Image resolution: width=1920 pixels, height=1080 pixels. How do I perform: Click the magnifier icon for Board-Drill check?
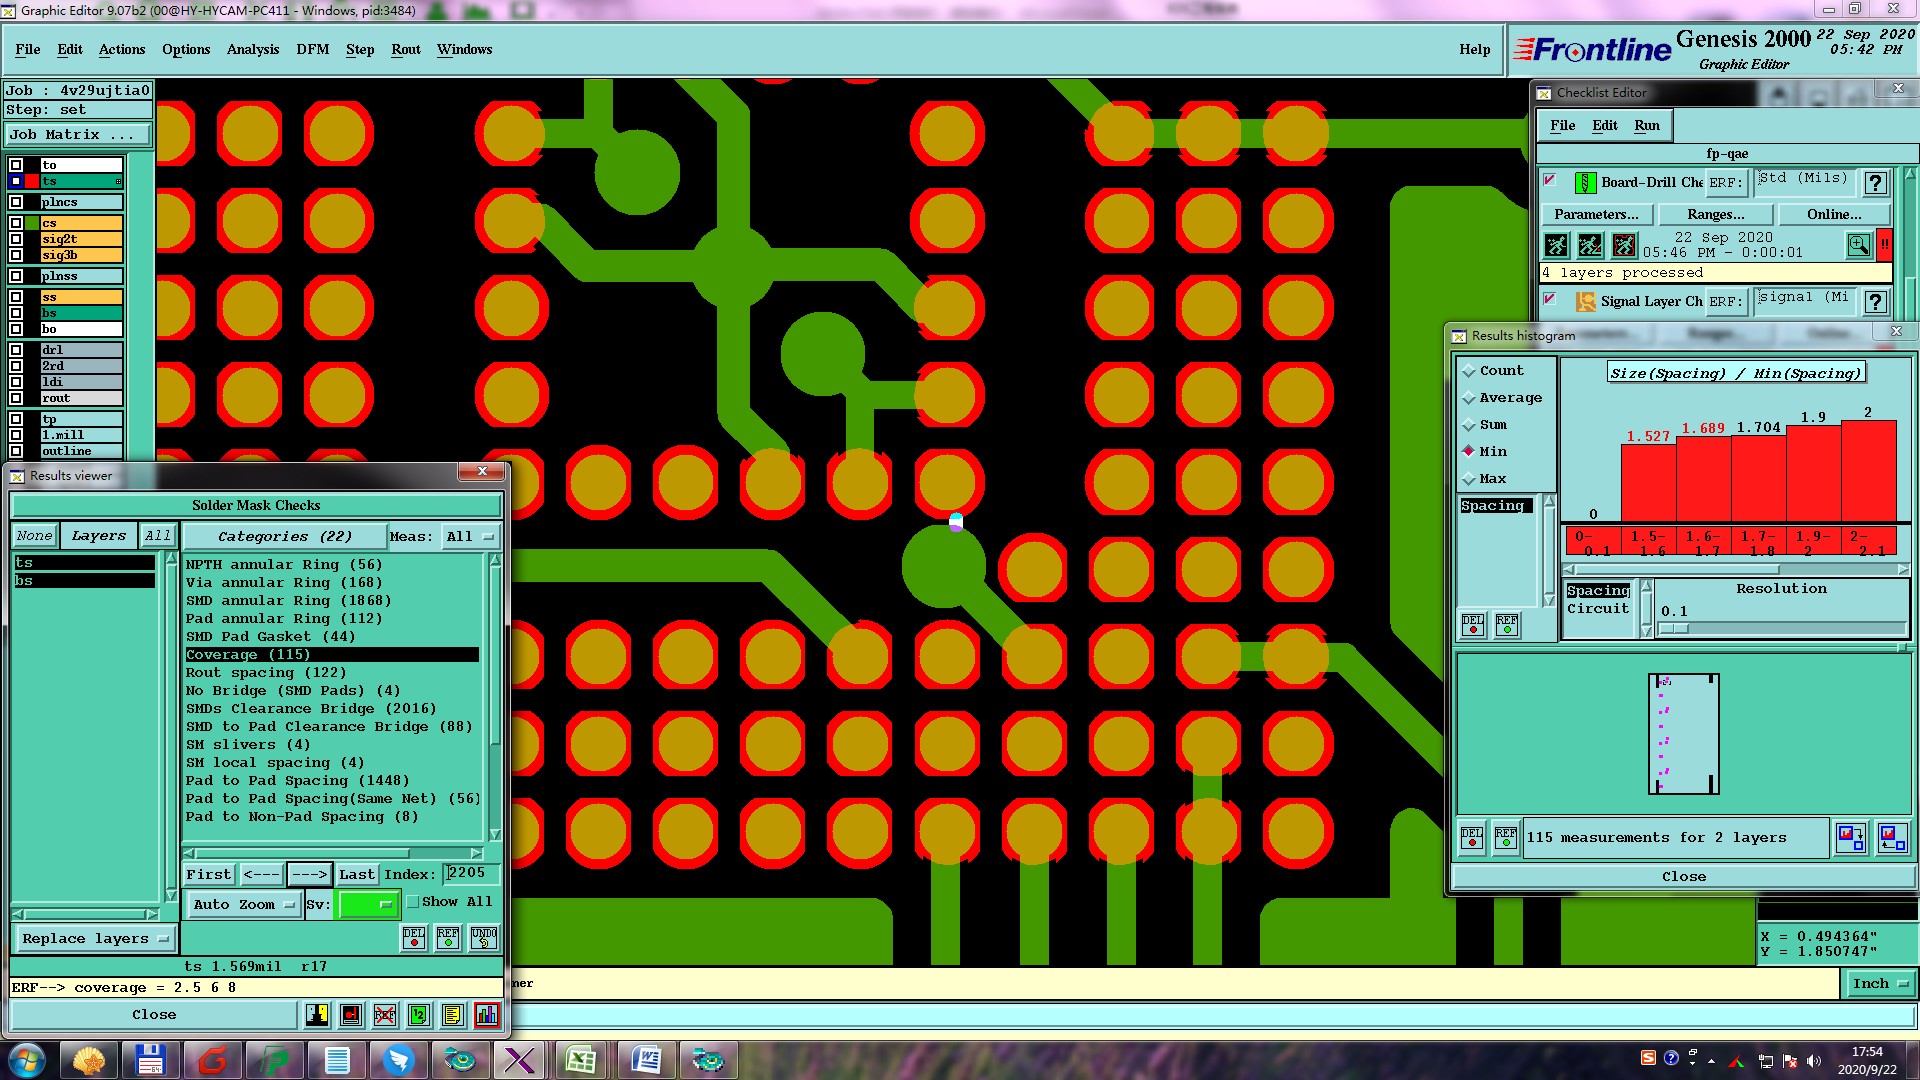pyautogui.click(x=1858, y=245)
